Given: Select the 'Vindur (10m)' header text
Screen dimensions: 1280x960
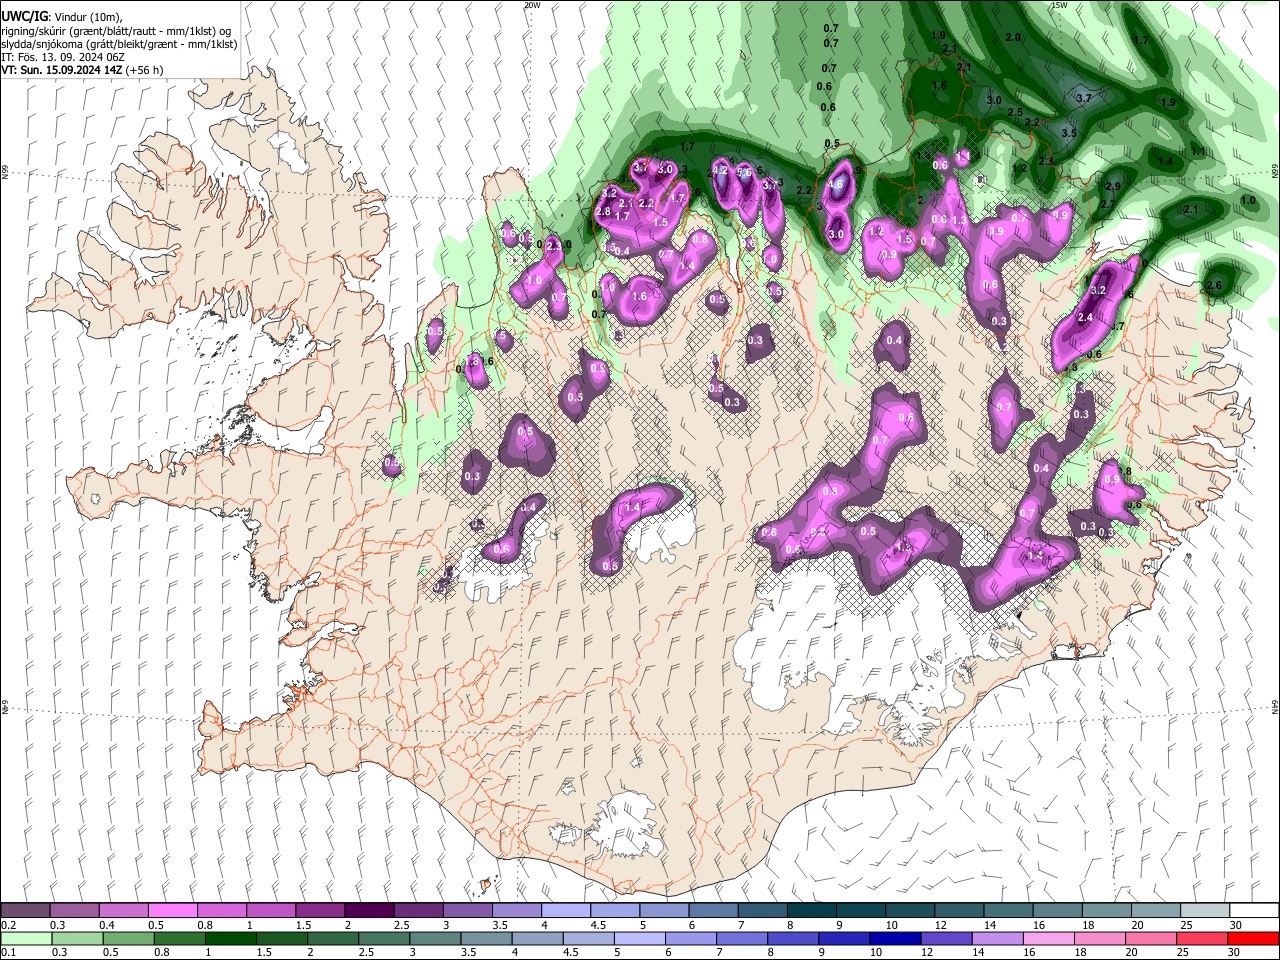Looking at the screenshot, I should (86, 17).
